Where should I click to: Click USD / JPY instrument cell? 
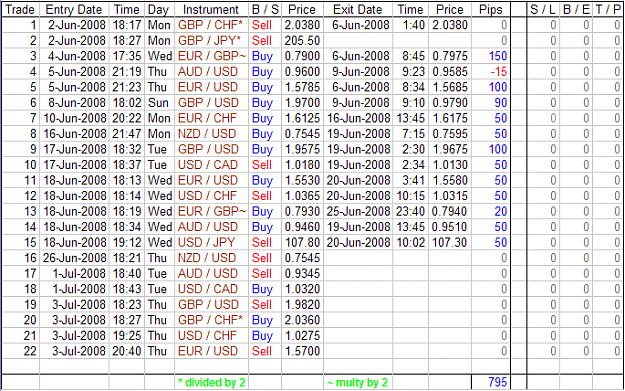(x=206, y=243)
